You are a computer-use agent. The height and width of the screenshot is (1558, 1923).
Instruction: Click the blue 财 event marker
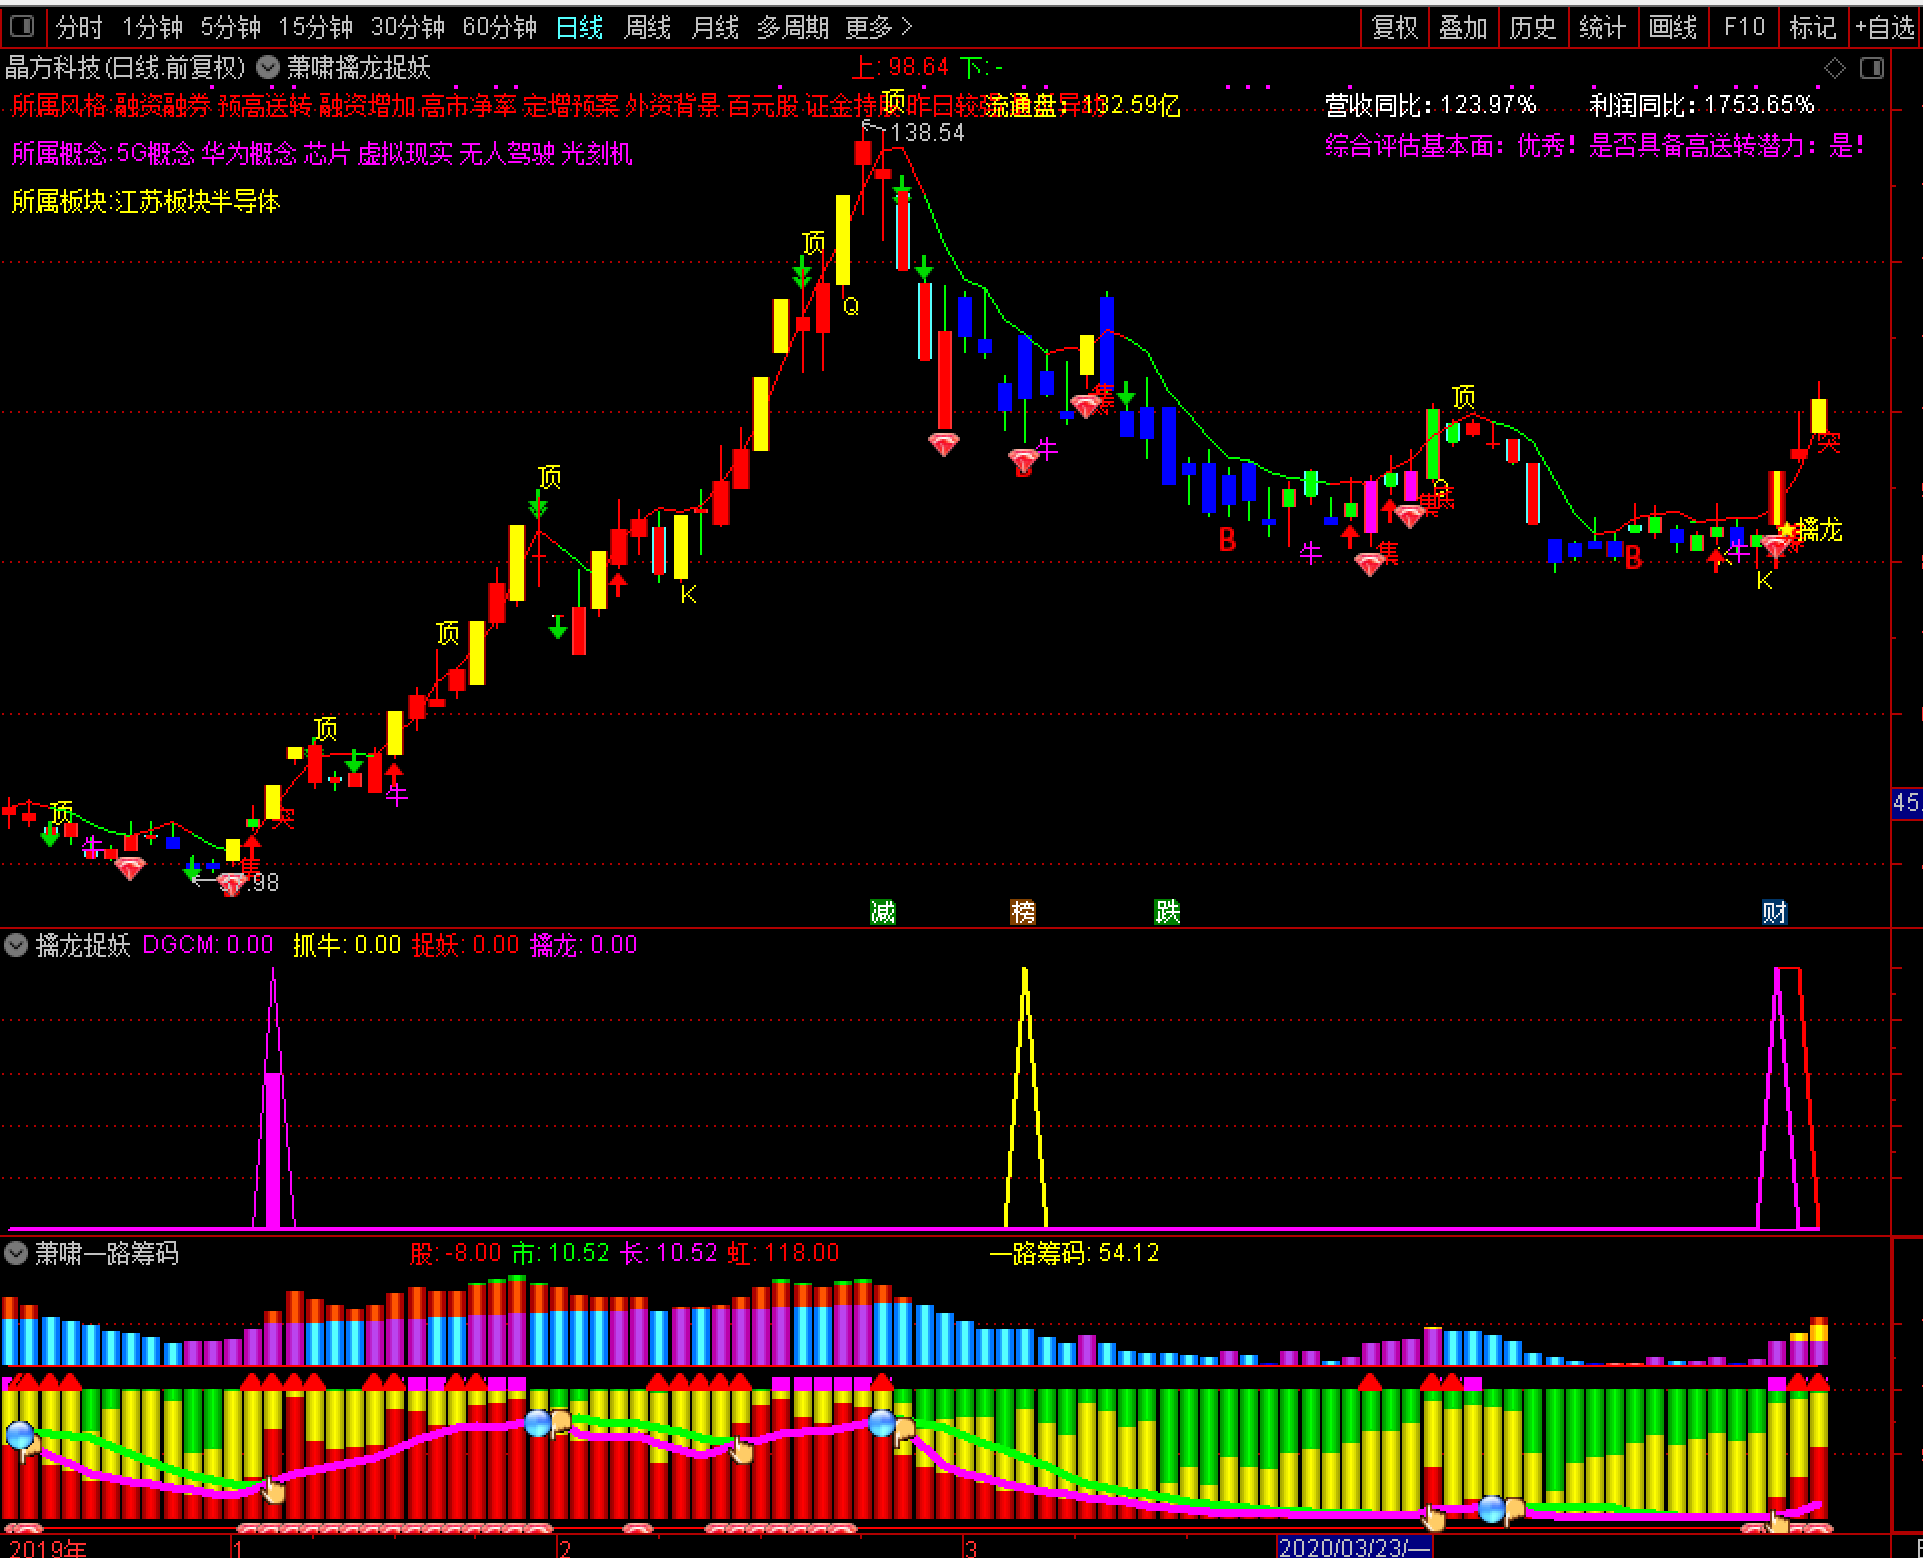1774,911
